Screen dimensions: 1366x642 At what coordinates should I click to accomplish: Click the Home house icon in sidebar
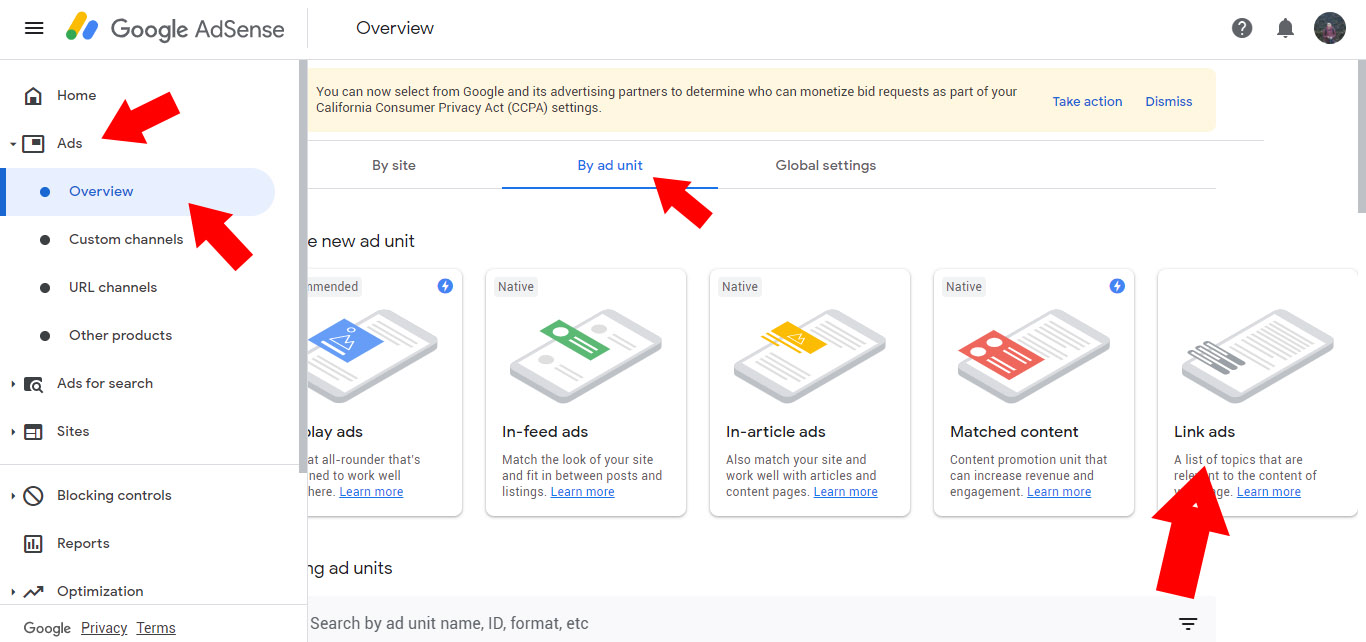tap(33, 96)
